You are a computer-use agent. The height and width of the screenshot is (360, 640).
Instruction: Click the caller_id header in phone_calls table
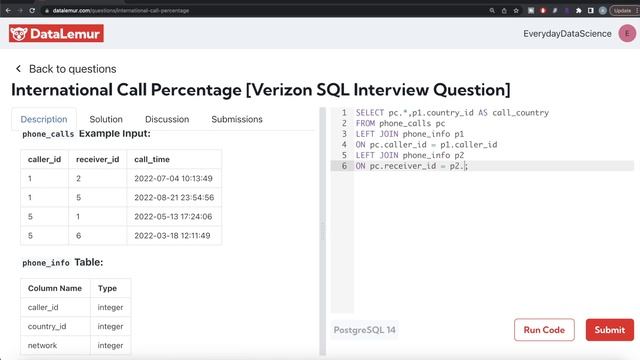click(44, 159)
